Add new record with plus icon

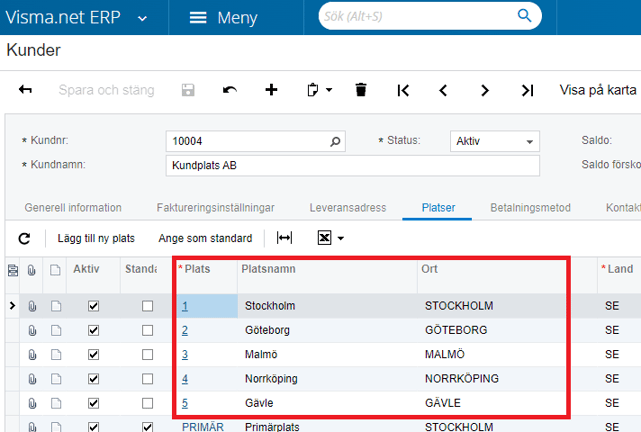coord(271,90)
